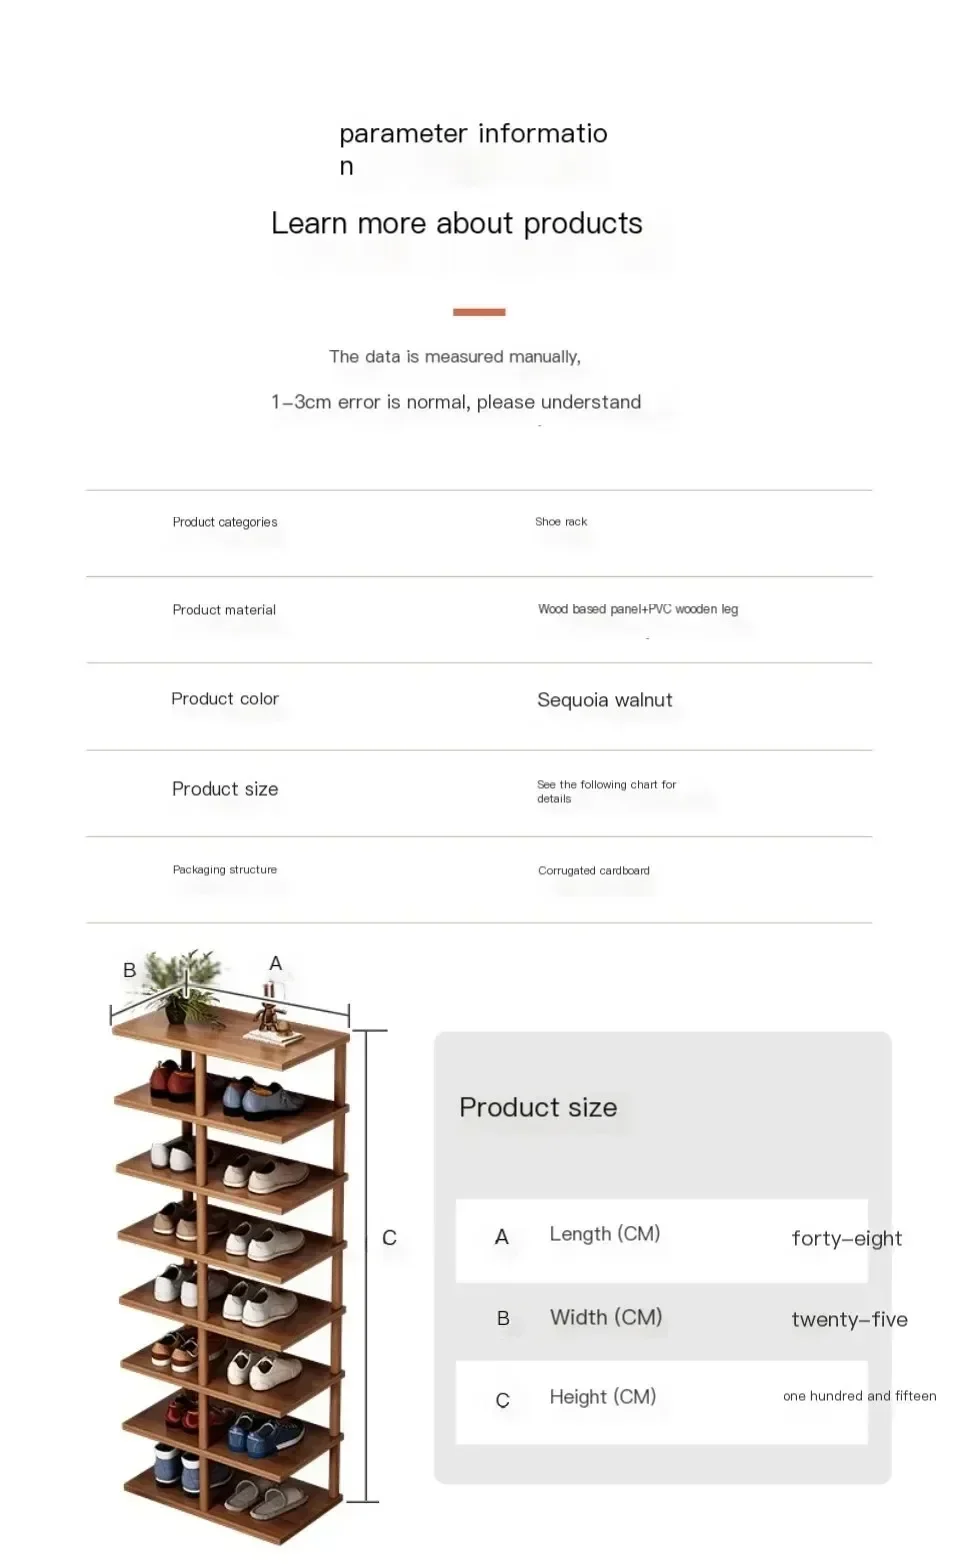Click the 'Shoe rack' value
960x1565 pixels.
coord(561,522)
